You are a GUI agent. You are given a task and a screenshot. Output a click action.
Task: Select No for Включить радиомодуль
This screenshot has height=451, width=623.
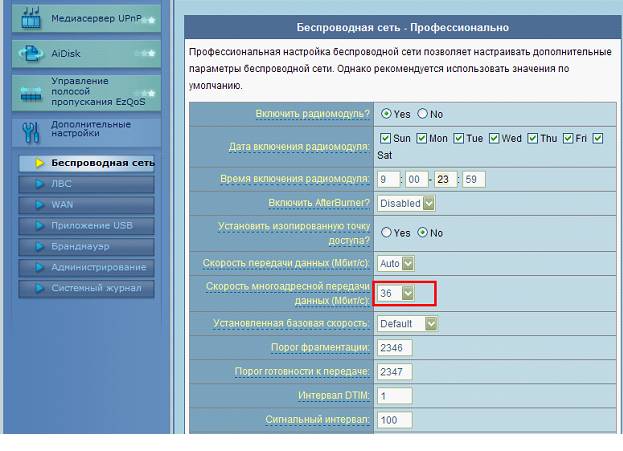click(x=422, y=114)
